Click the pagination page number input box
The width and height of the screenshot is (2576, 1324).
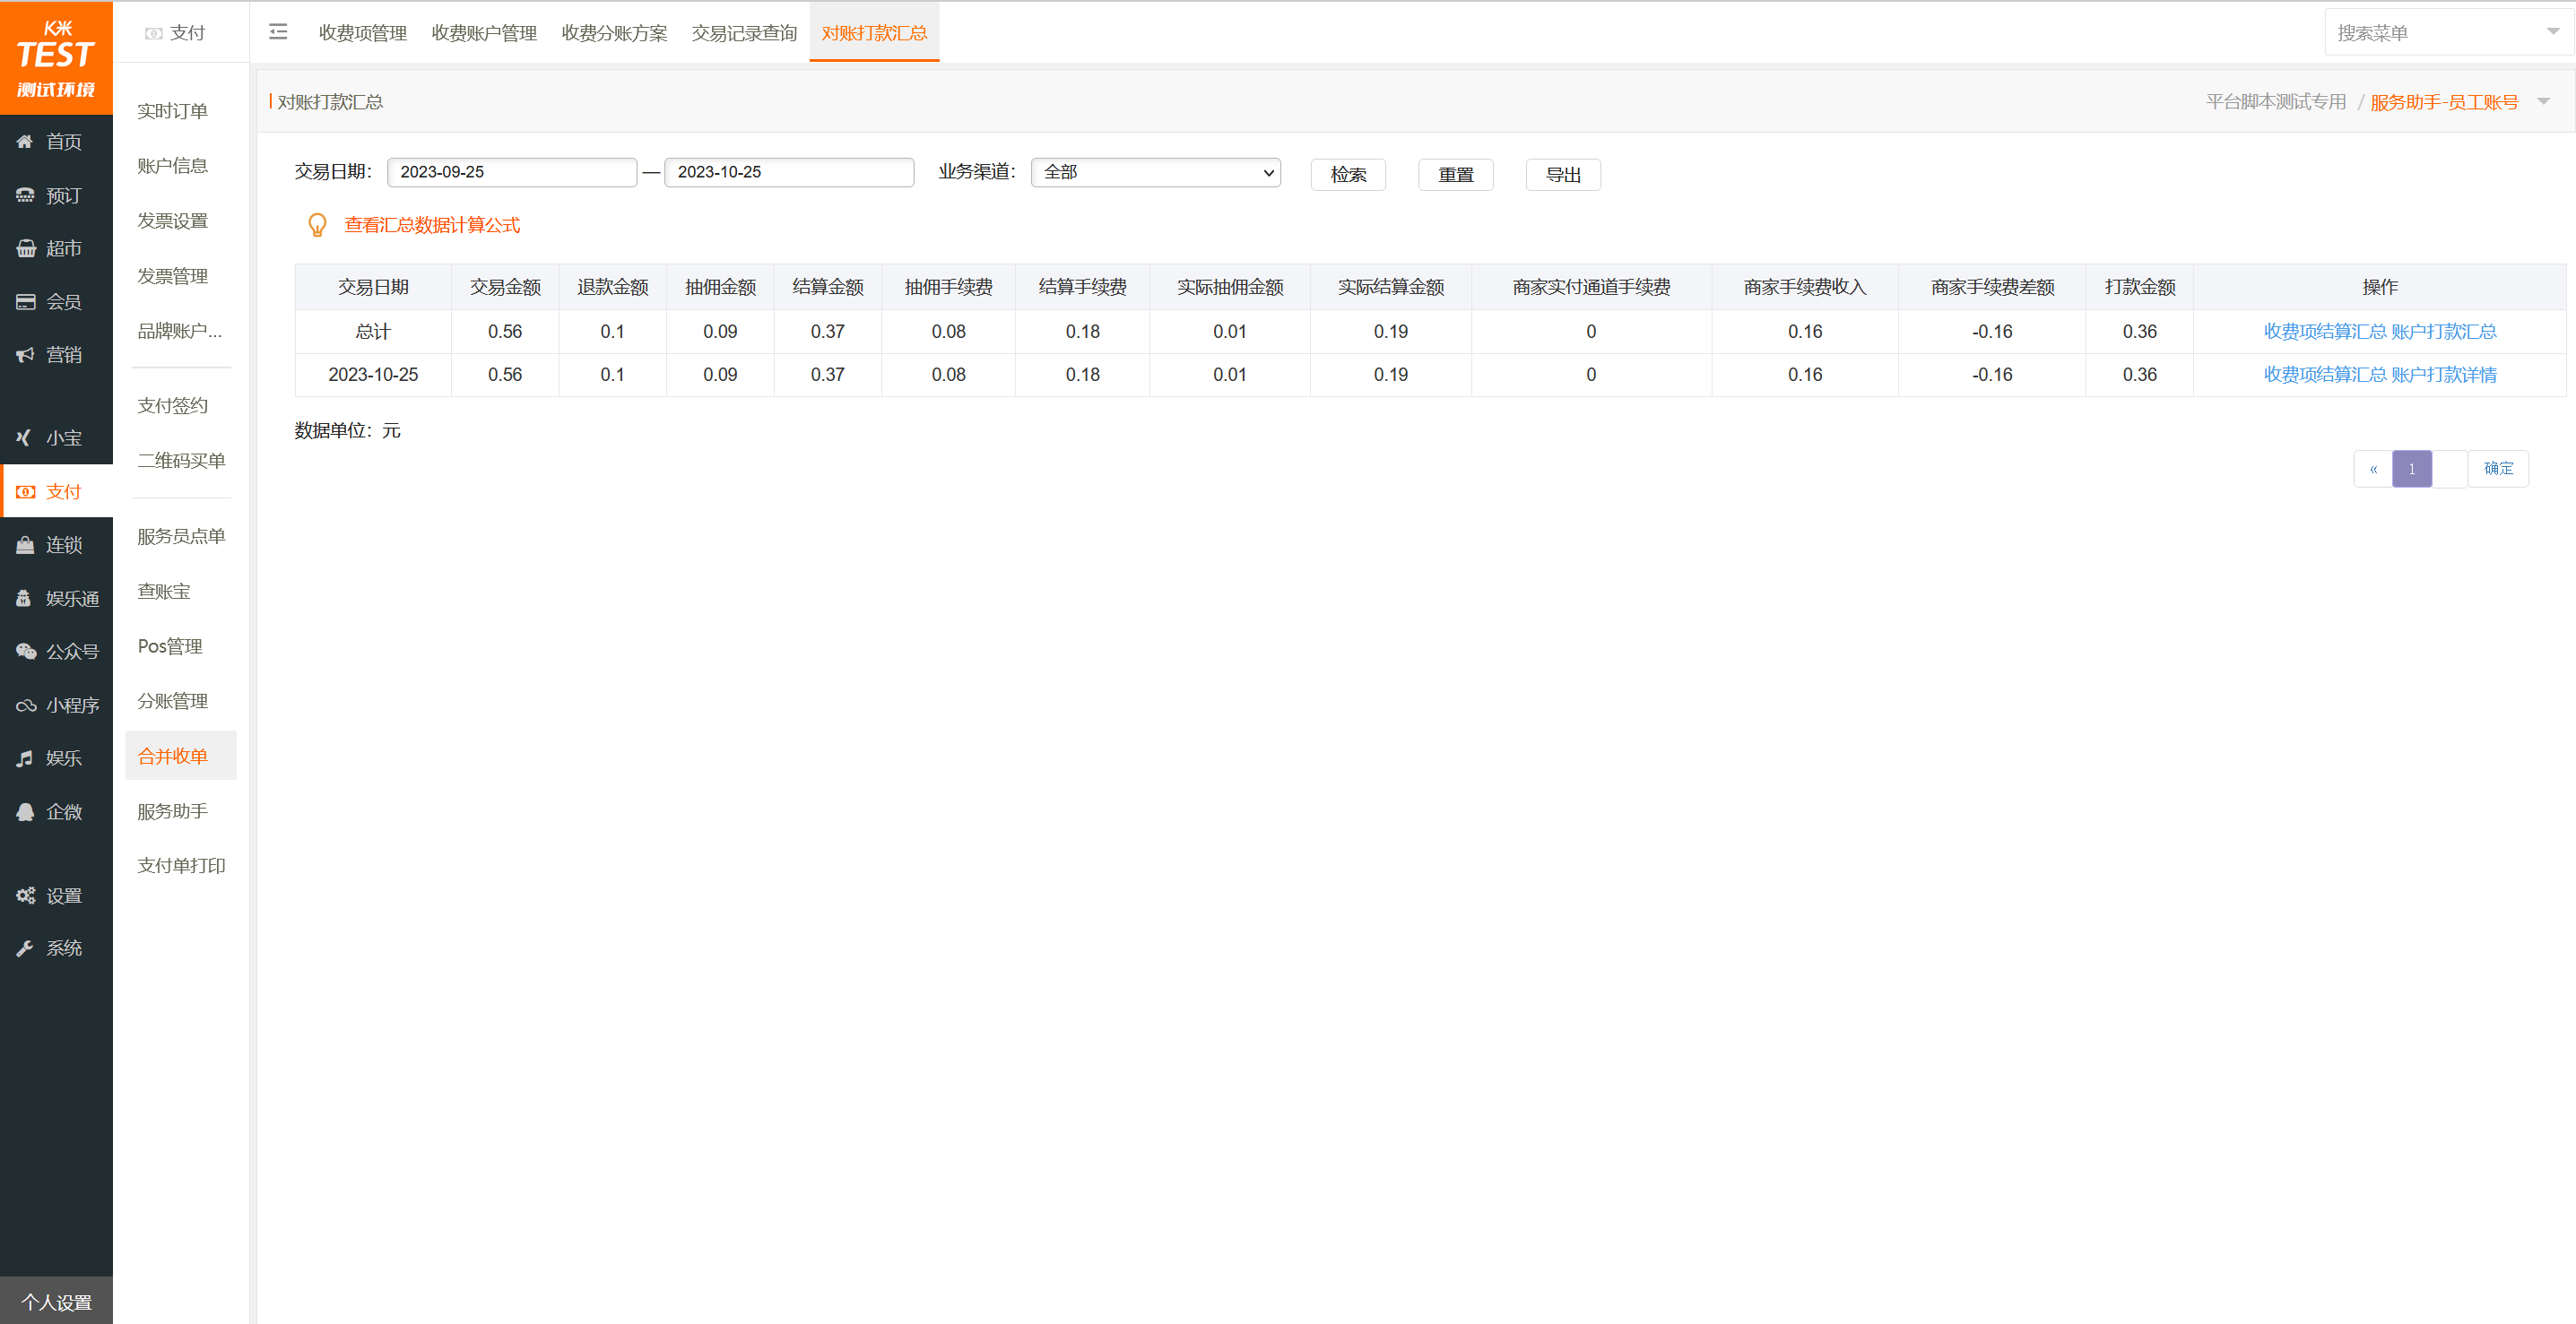tap(2450, 469)
